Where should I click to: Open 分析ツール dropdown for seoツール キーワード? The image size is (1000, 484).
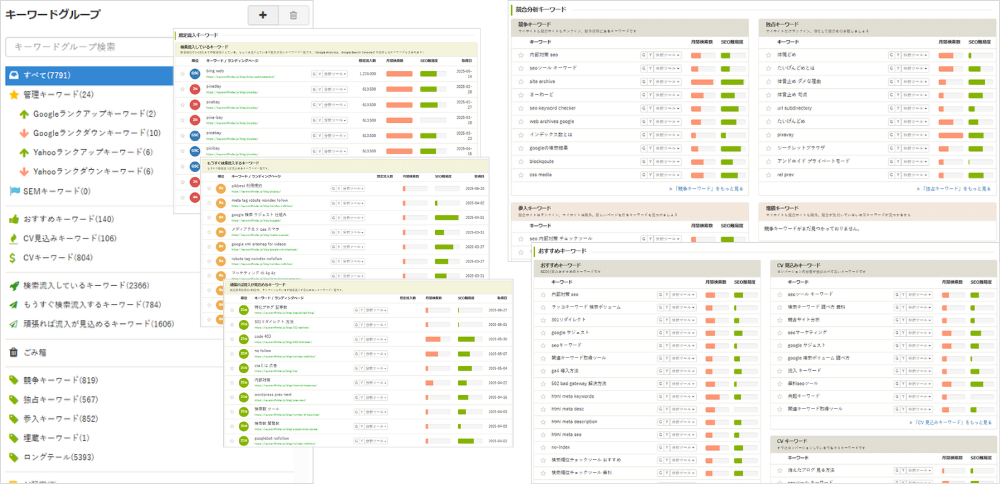pyautogui.click(x=667, y=67)
